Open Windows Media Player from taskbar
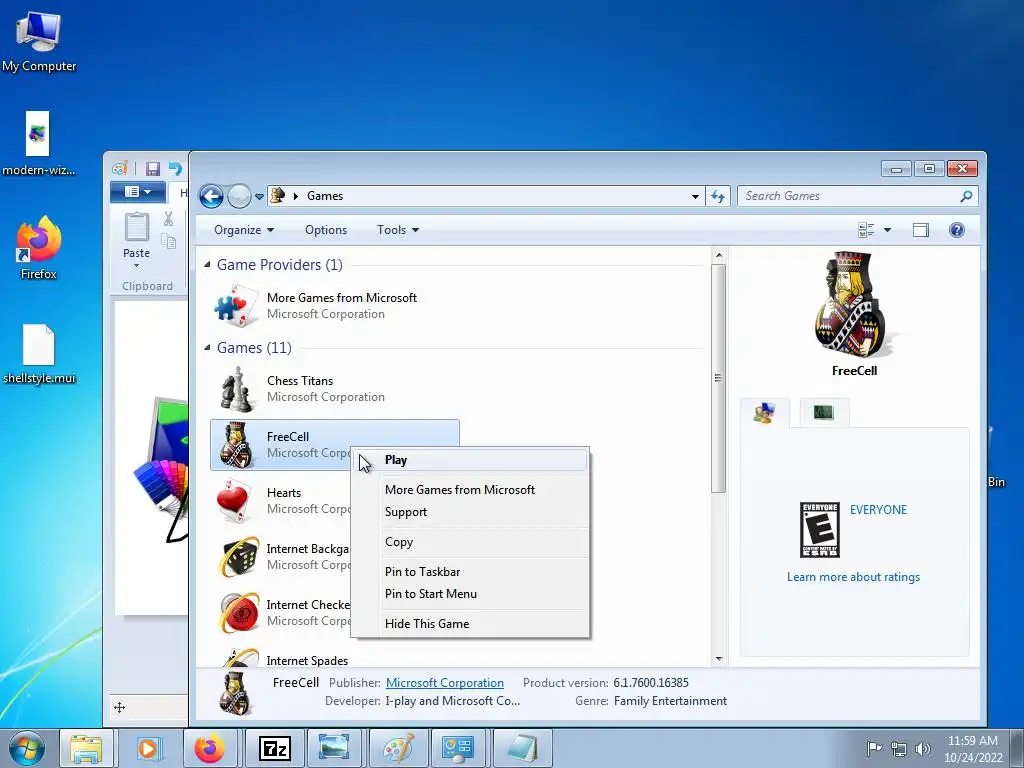 (x=148, y=748)
